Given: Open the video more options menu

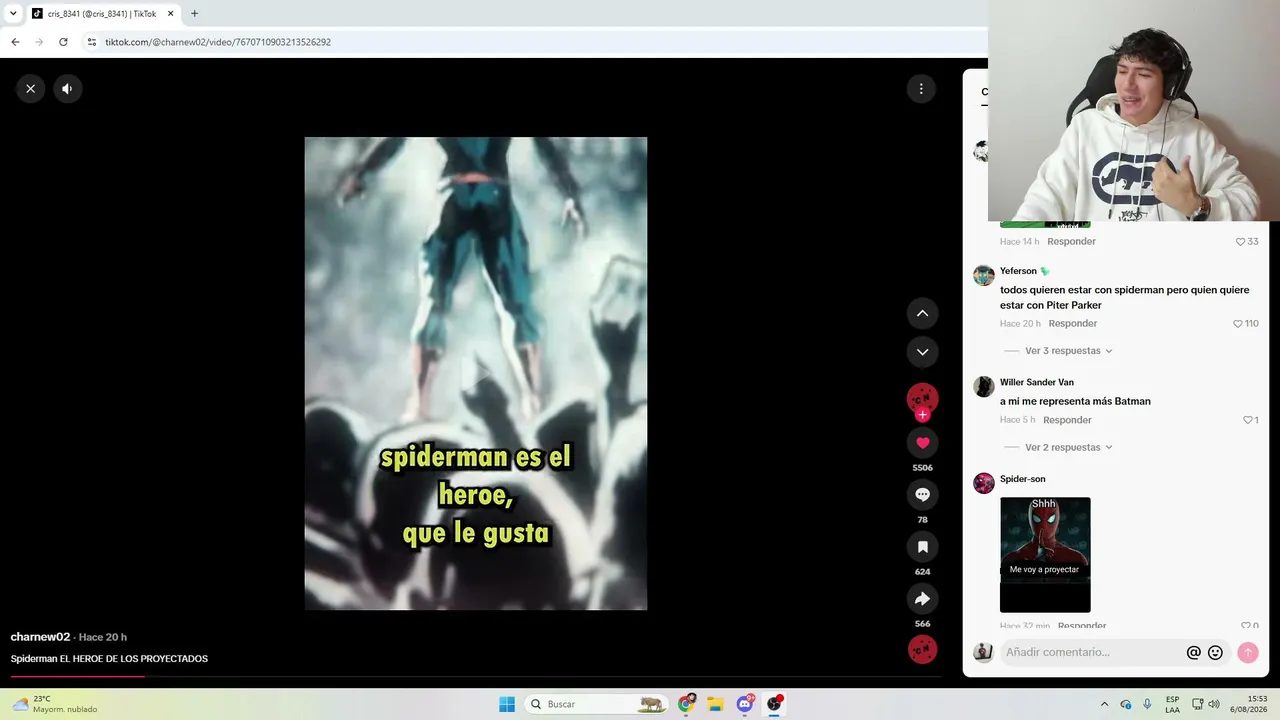Looking at the screenshot, I should (x=921, y=89).
